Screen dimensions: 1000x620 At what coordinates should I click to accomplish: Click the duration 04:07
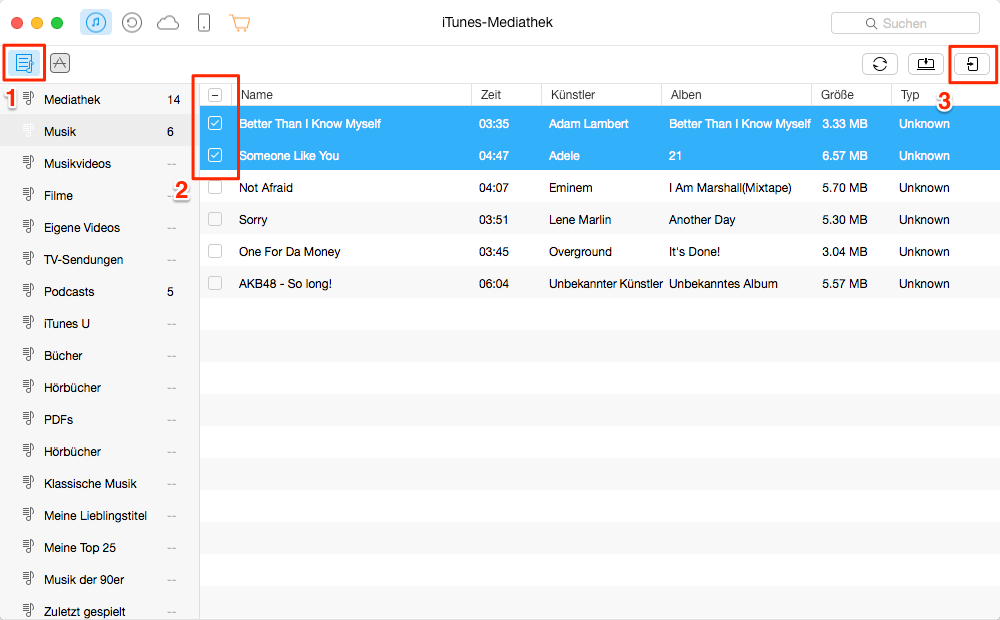(494, 188)
